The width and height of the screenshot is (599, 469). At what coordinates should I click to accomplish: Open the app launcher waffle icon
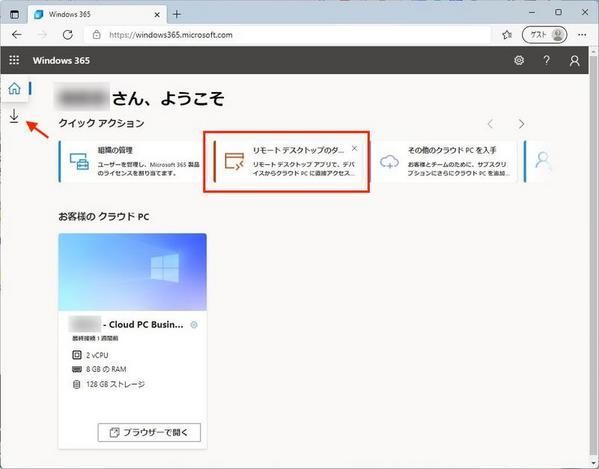pos(14,60)
